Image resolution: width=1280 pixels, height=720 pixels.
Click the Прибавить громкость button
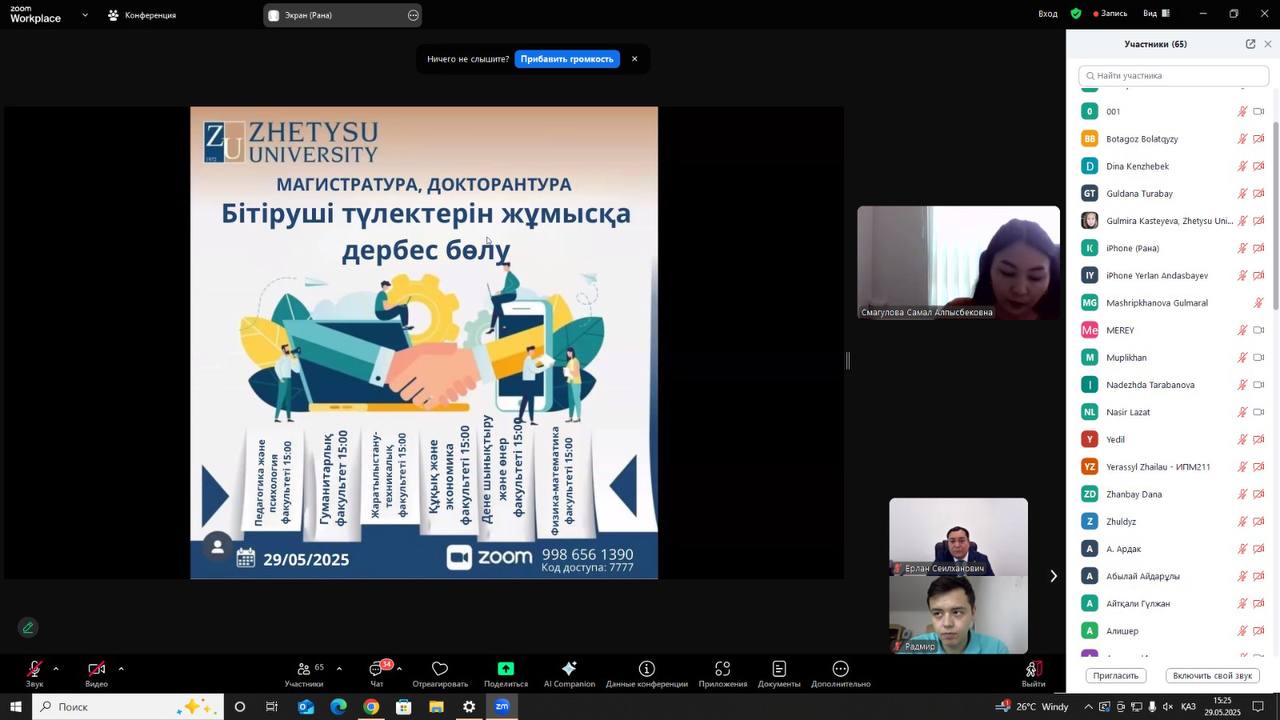tap(567, 59)
